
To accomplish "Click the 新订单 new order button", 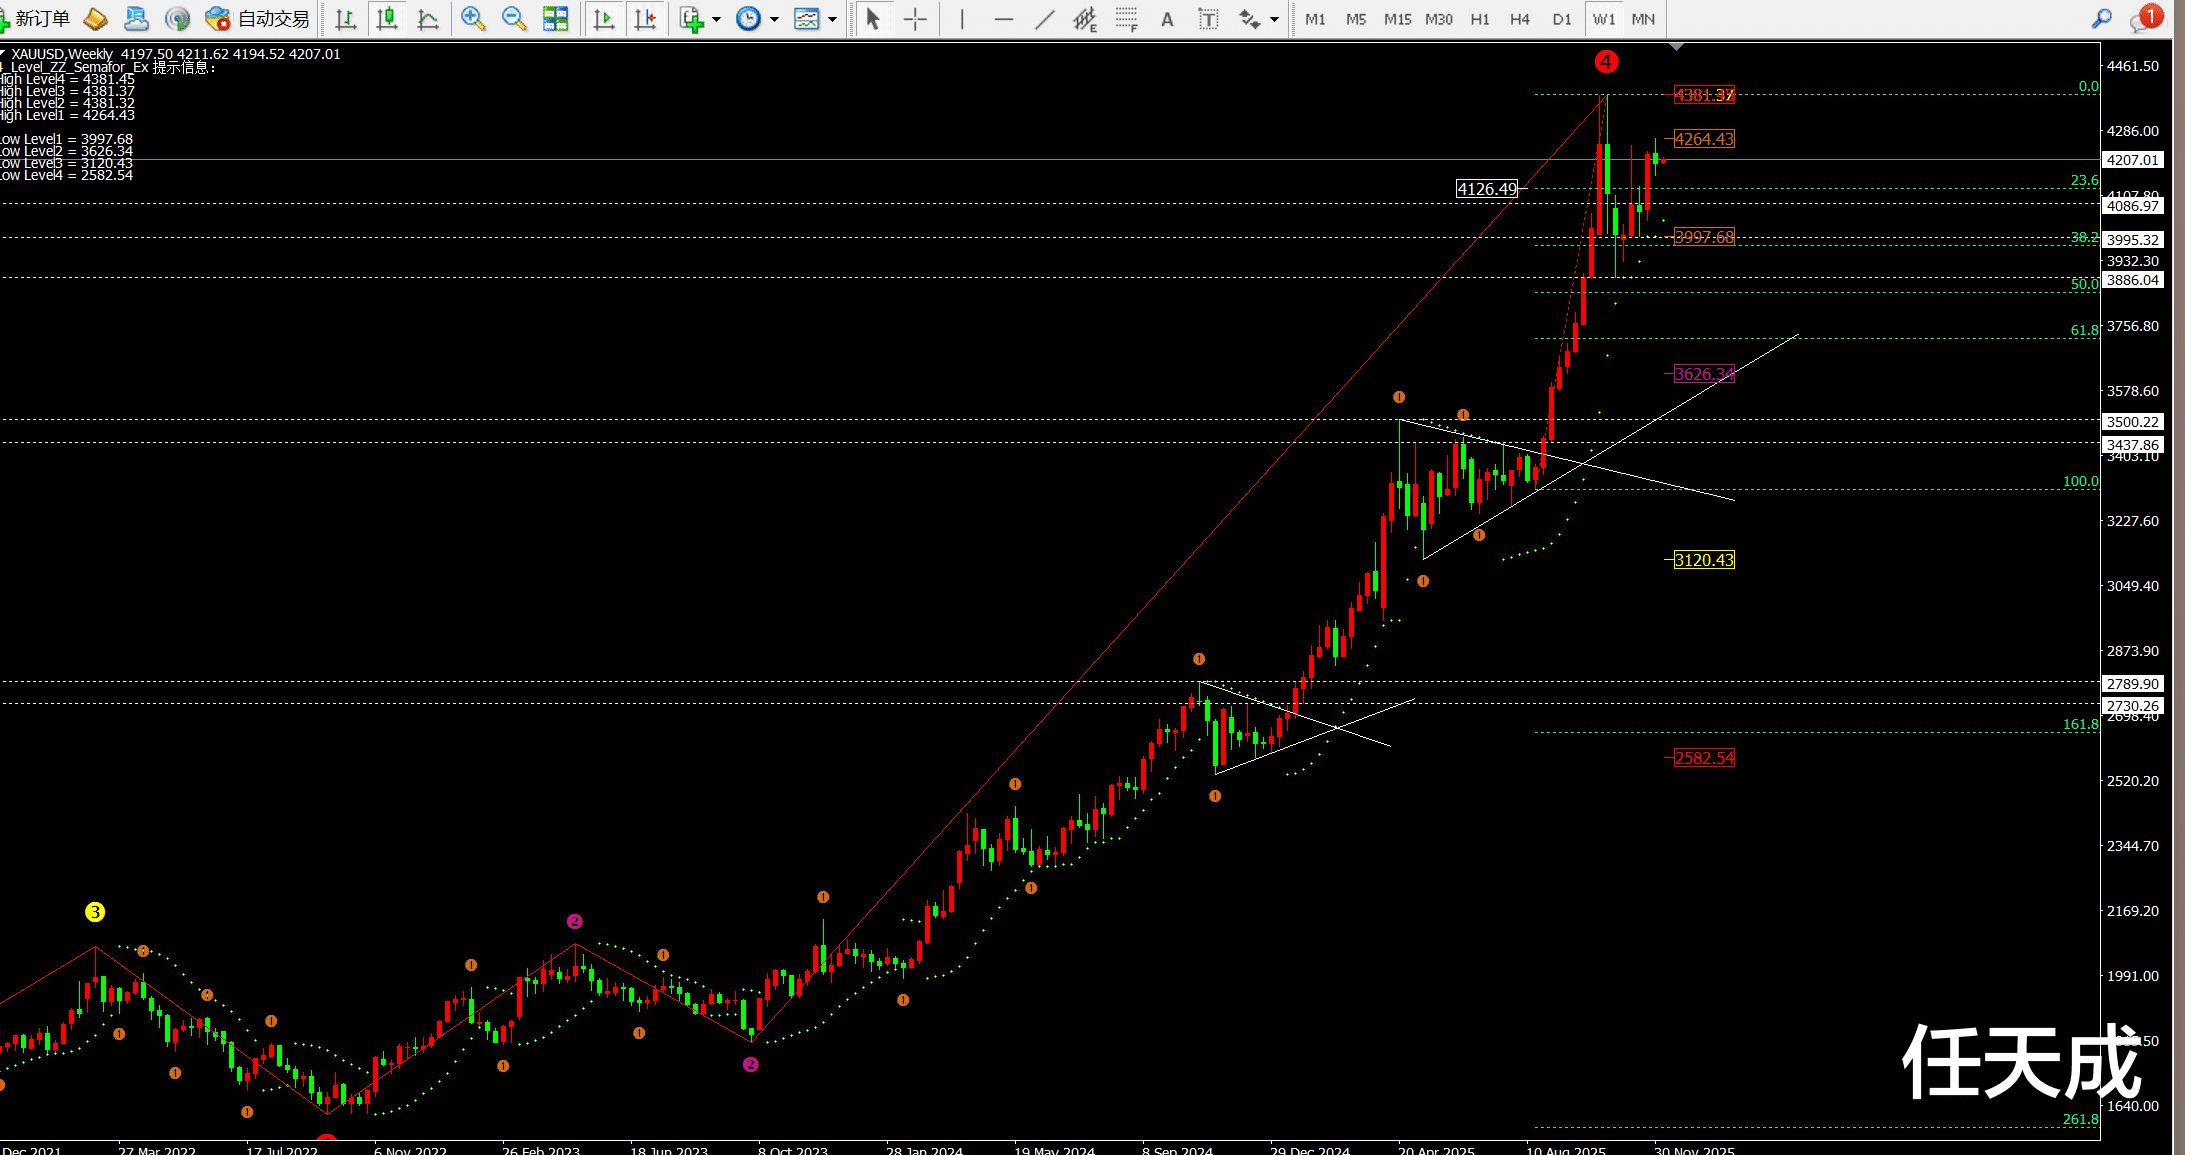I will point(36,19).
